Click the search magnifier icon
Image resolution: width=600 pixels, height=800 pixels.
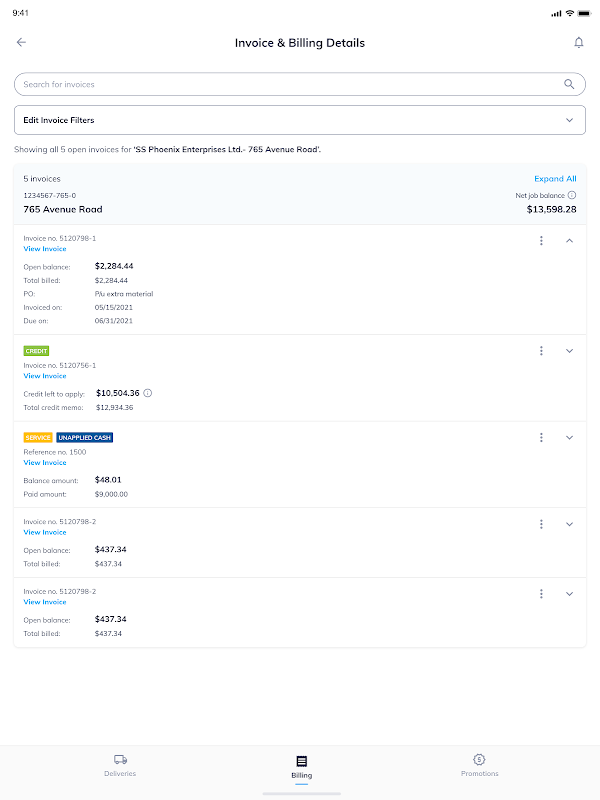[x=570, y=84]
